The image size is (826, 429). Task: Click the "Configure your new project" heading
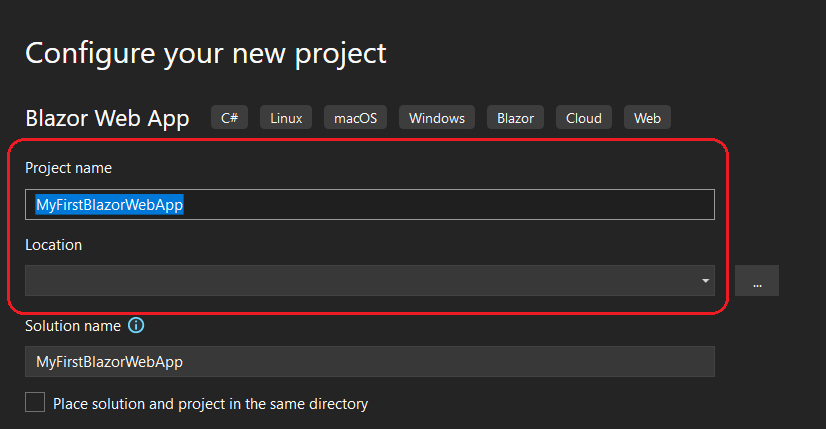205,53
